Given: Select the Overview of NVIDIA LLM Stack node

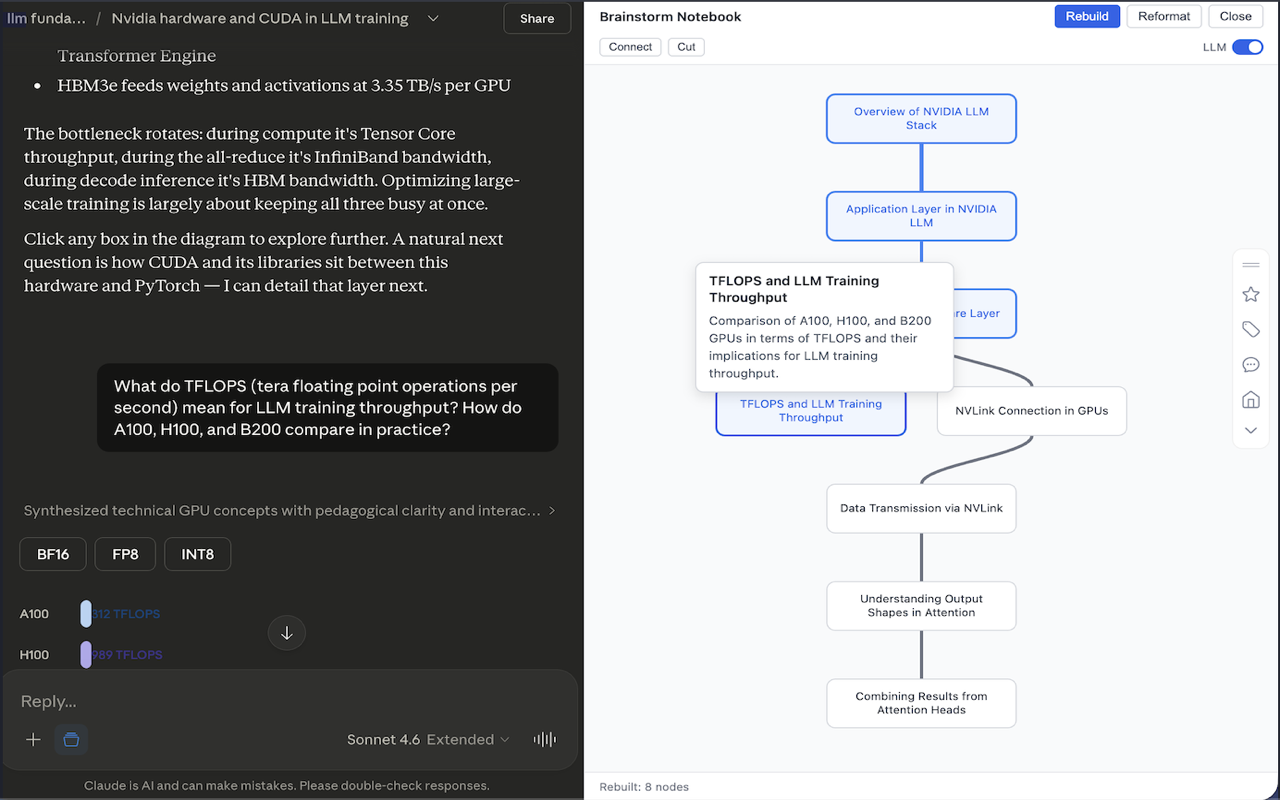Looking at the screenshot, I should pyautogui.click(x=921, y=119).
